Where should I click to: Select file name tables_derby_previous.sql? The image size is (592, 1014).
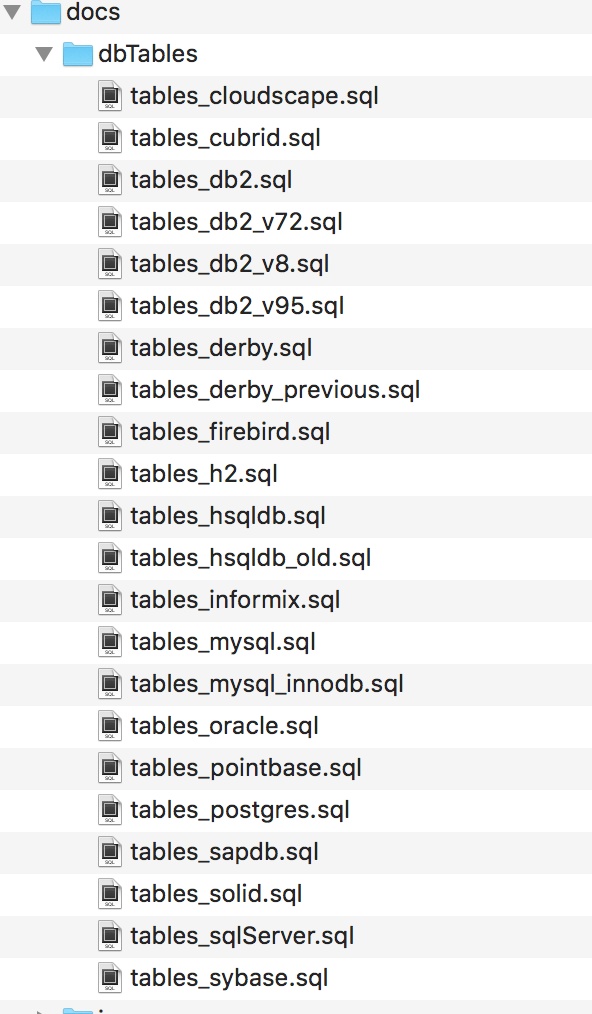click(x=276, y=391)
